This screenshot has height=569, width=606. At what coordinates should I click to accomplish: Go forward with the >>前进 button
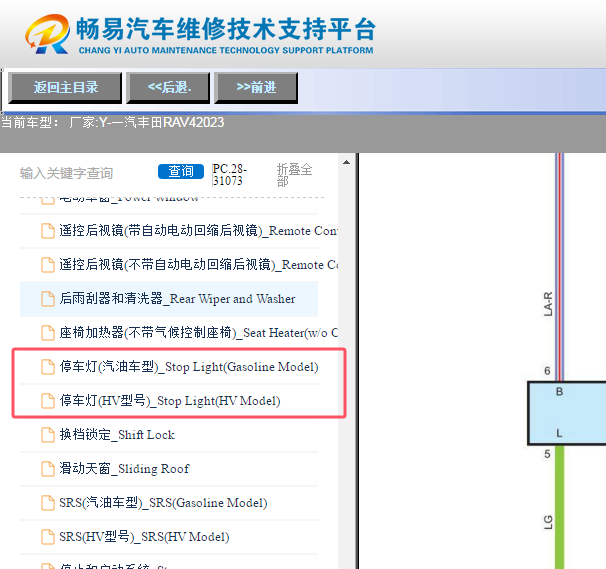click(x=256, y=88)
